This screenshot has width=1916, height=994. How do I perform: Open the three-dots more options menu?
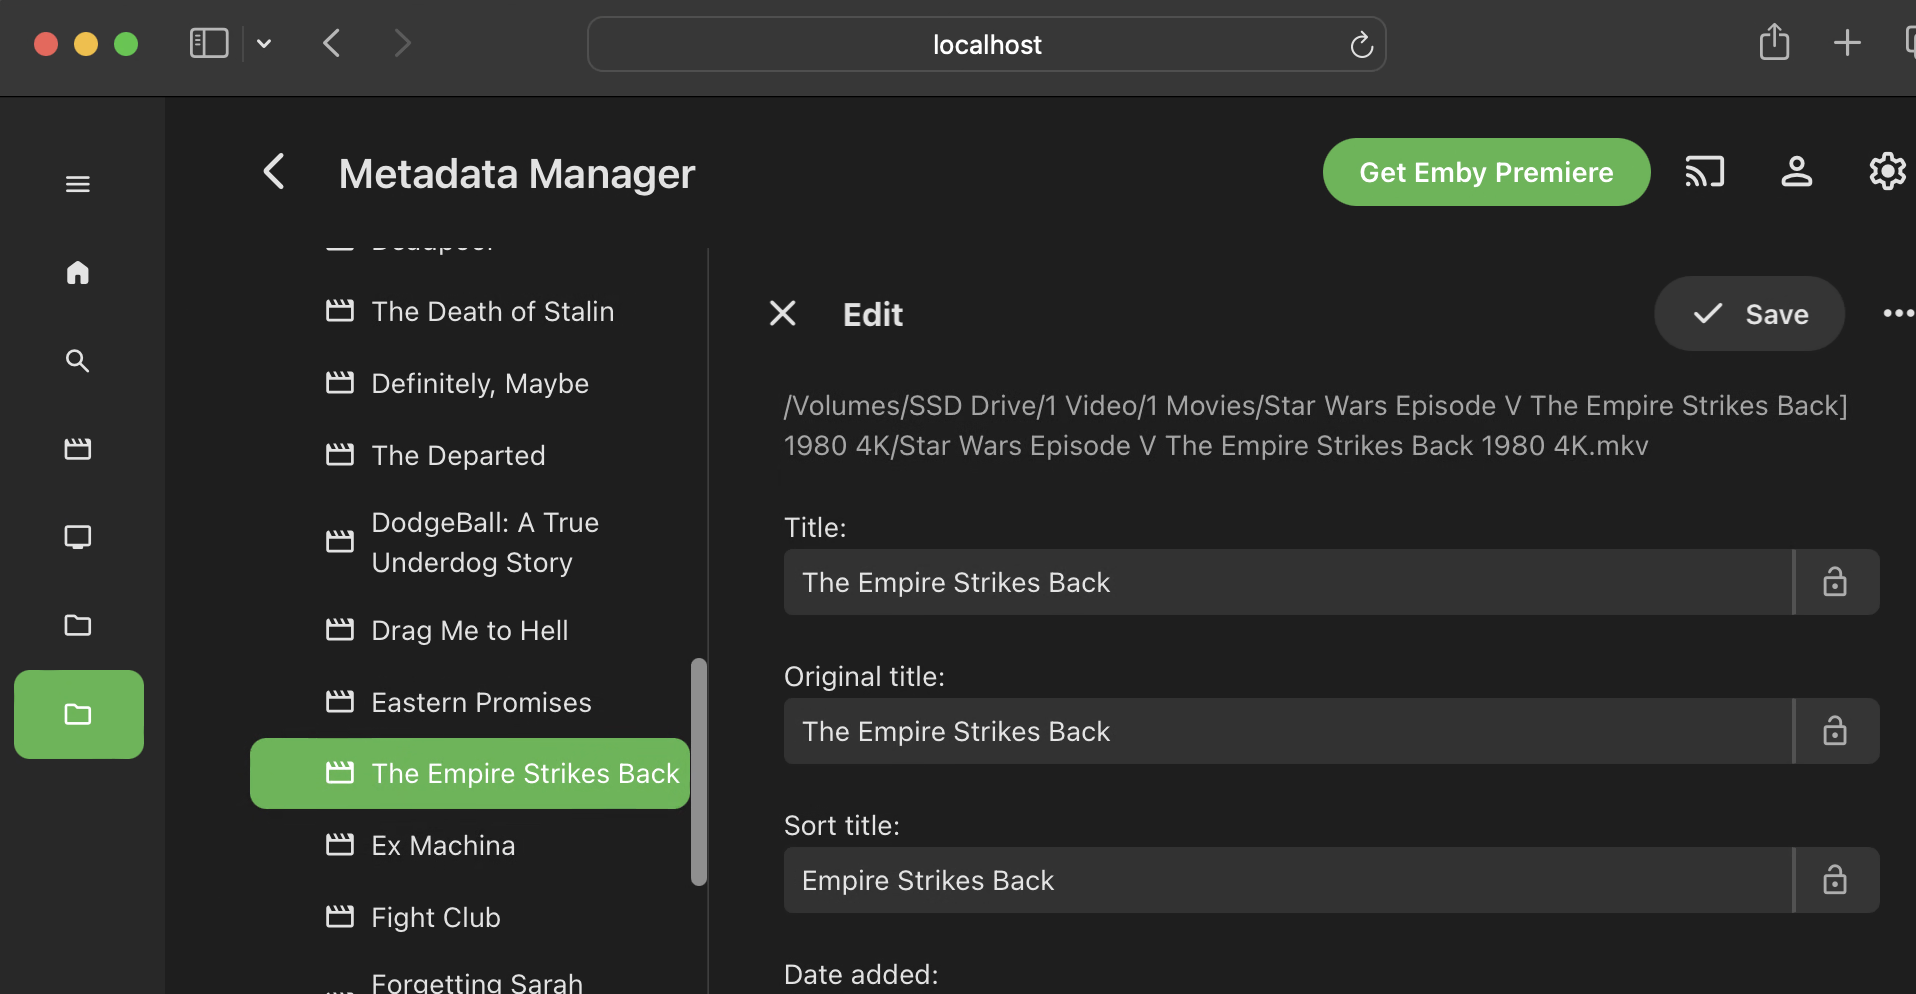pyautogui.click(x=1897, y=314)
